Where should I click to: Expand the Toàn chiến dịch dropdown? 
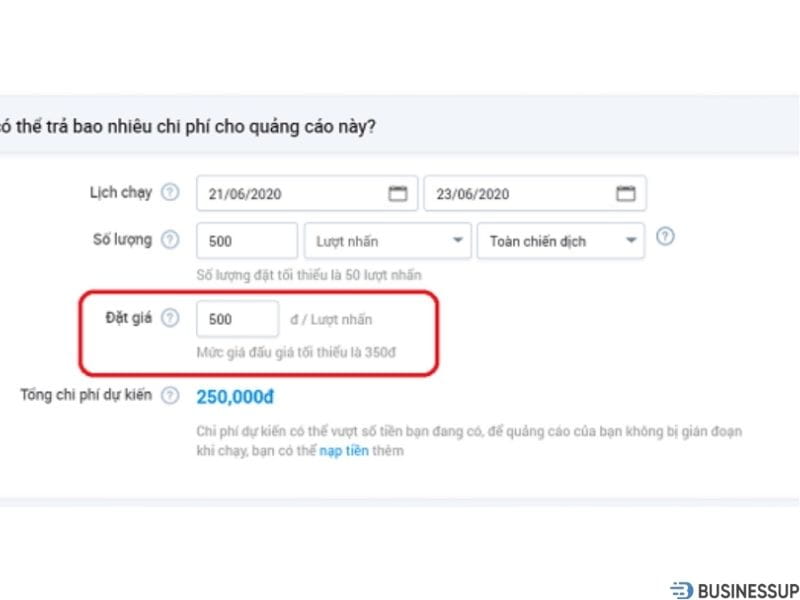[x=560, y=240]
